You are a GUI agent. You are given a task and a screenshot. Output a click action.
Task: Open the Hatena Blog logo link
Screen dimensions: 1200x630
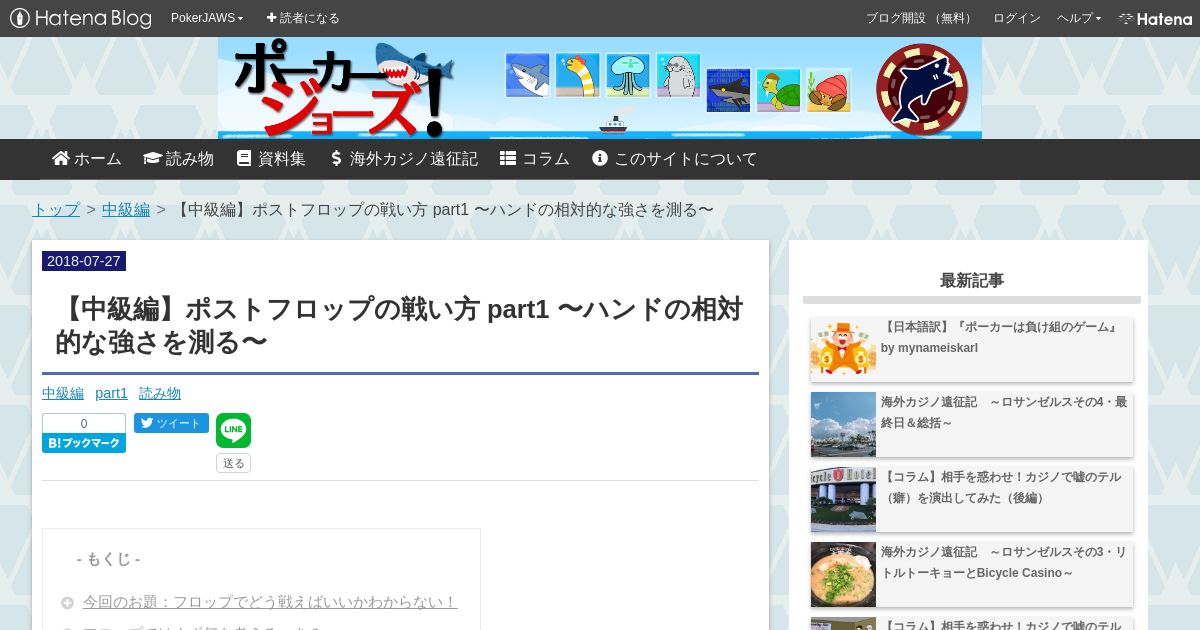click(81, 18)
